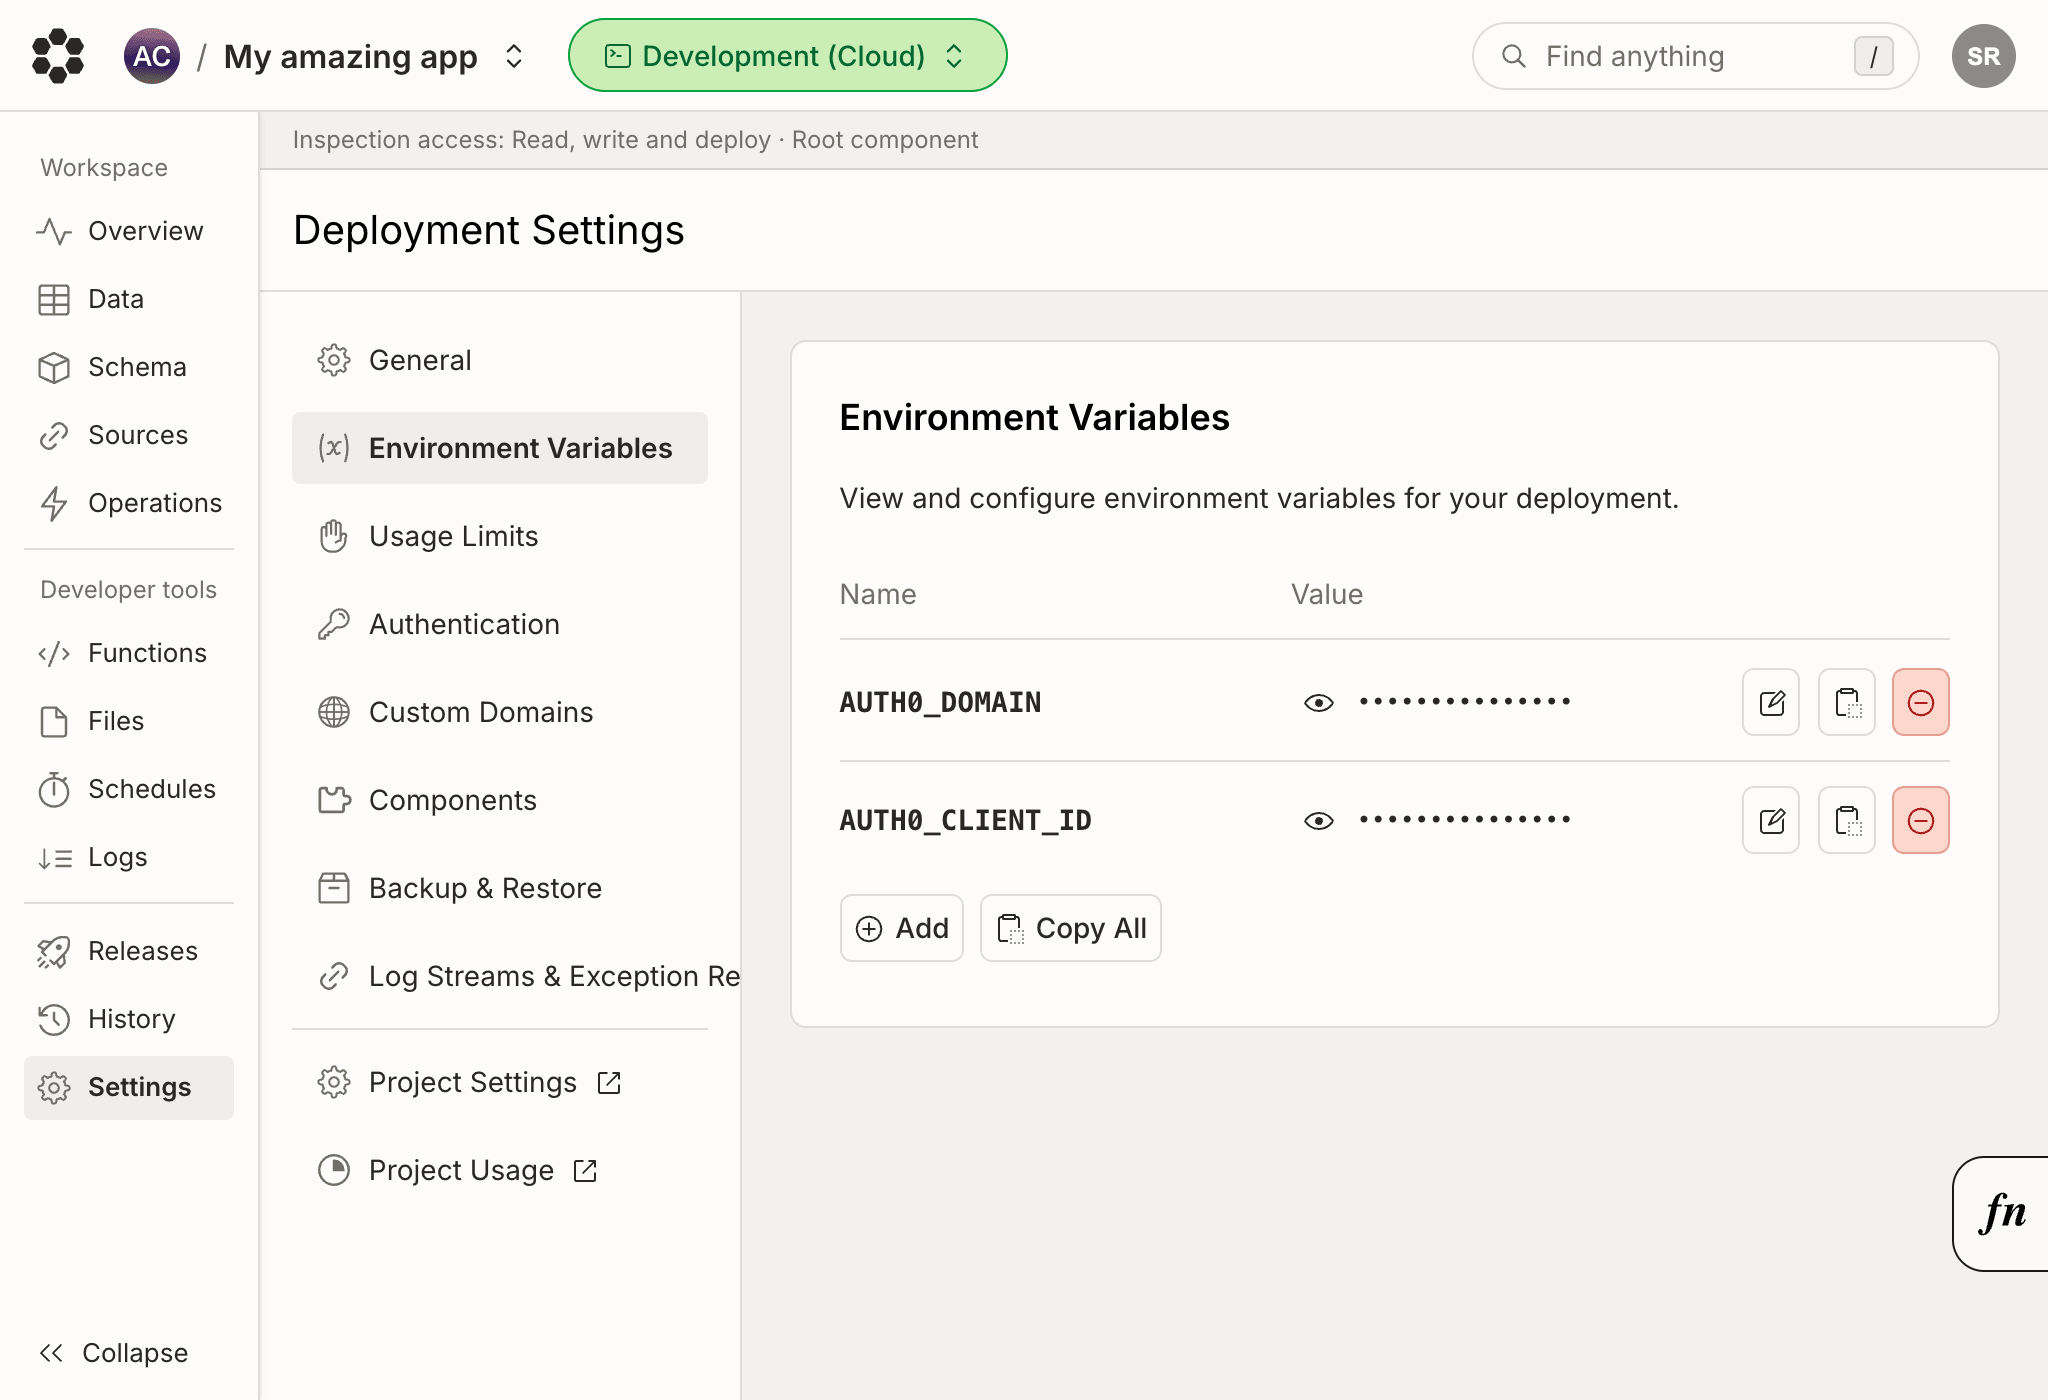Open the AC team avatar
Screen dimensions: 2048x1400
tap(152, 56)
